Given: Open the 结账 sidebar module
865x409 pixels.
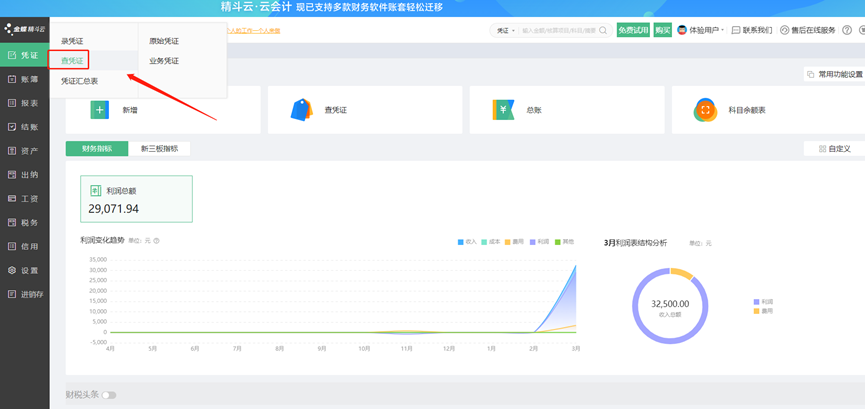Looking at the screenshot, I should (x=24, y=127).
